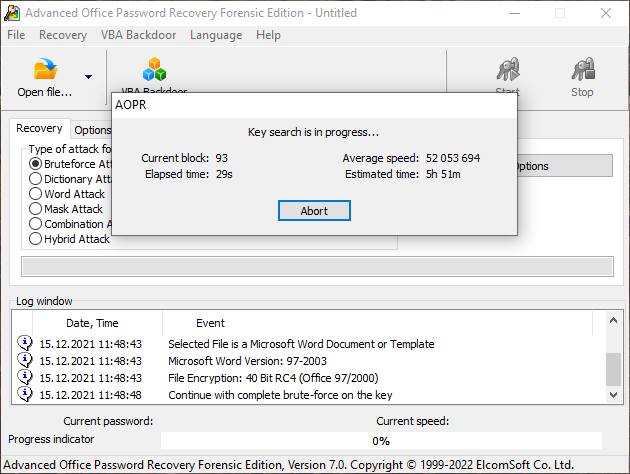Viewport: 630px width, 474px height.
Task: Select the Bruteforce Attack radio button
Action: tap(36, 164)
